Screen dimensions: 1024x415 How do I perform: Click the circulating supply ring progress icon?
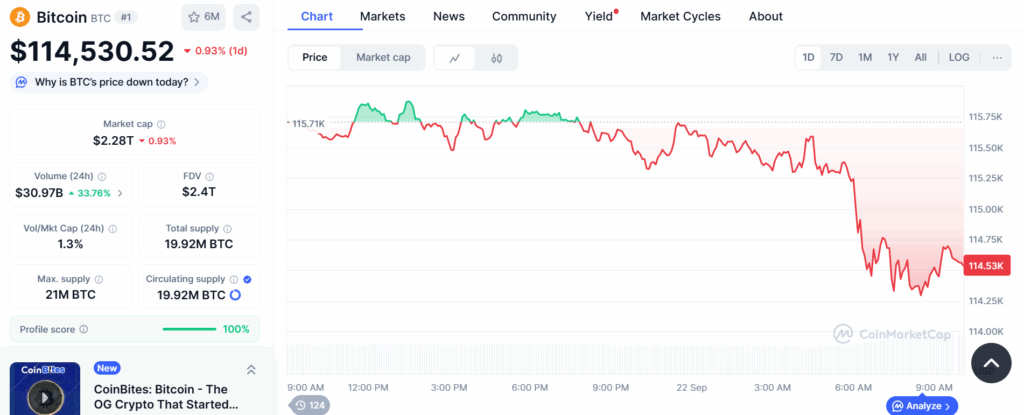pyautogui.click(x=236, y=295)
